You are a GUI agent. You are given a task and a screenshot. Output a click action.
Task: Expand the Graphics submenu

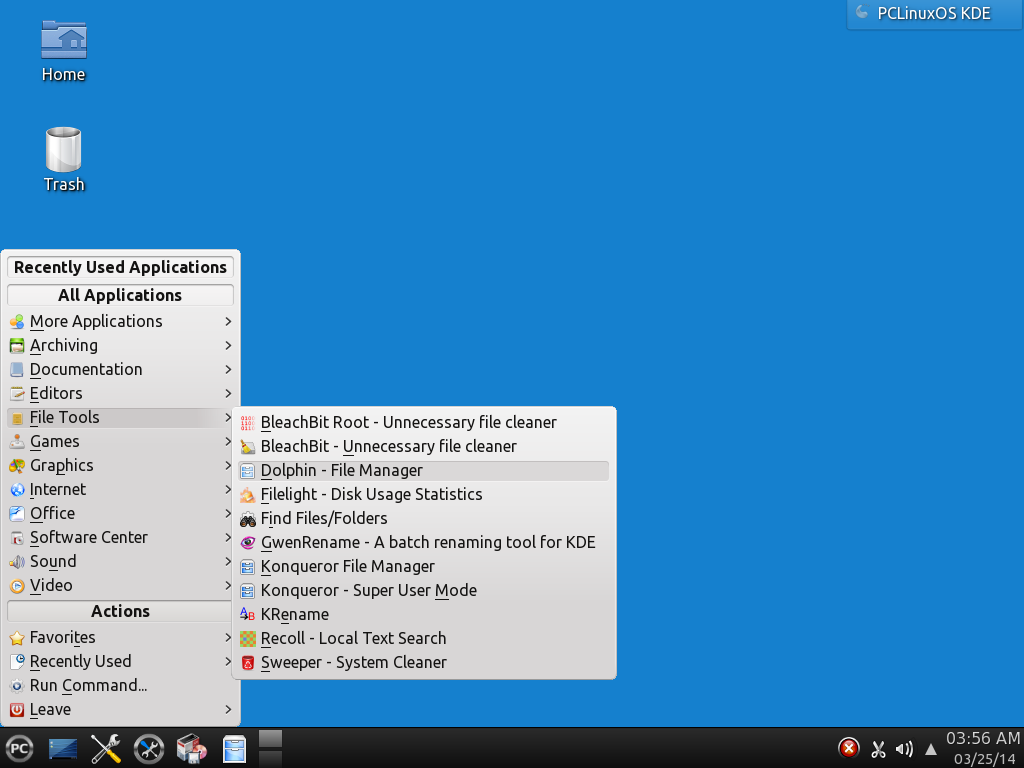click(x=121, y=466)
